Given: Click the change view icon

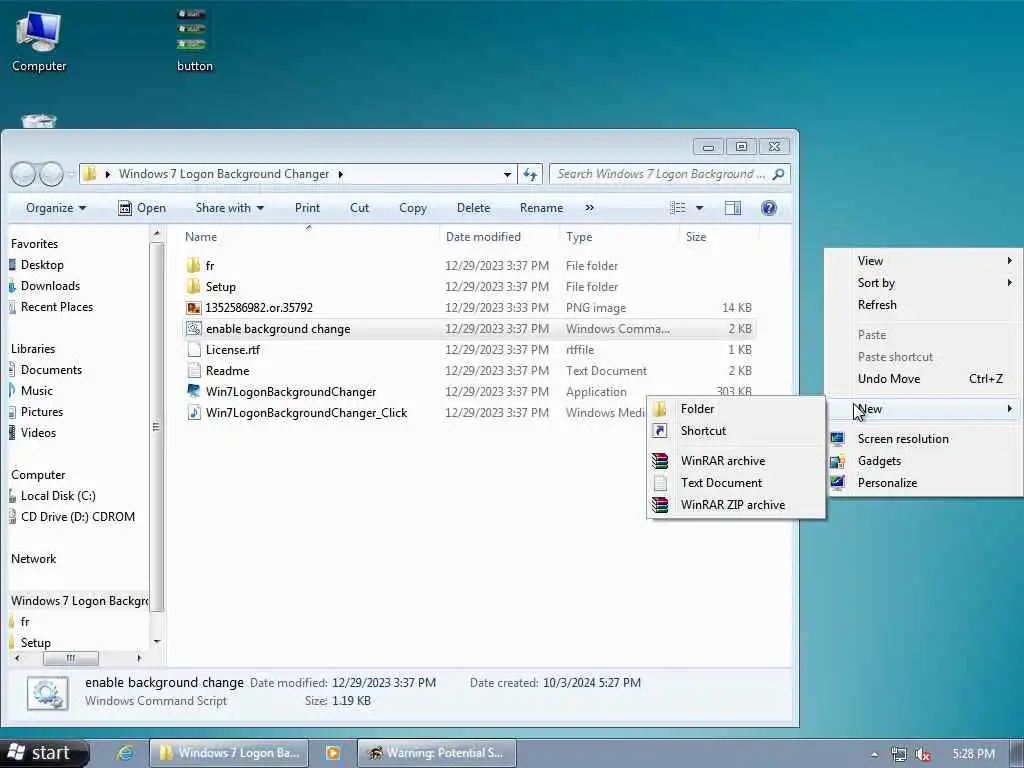Looking at the screenshot, I should (678, 208).
